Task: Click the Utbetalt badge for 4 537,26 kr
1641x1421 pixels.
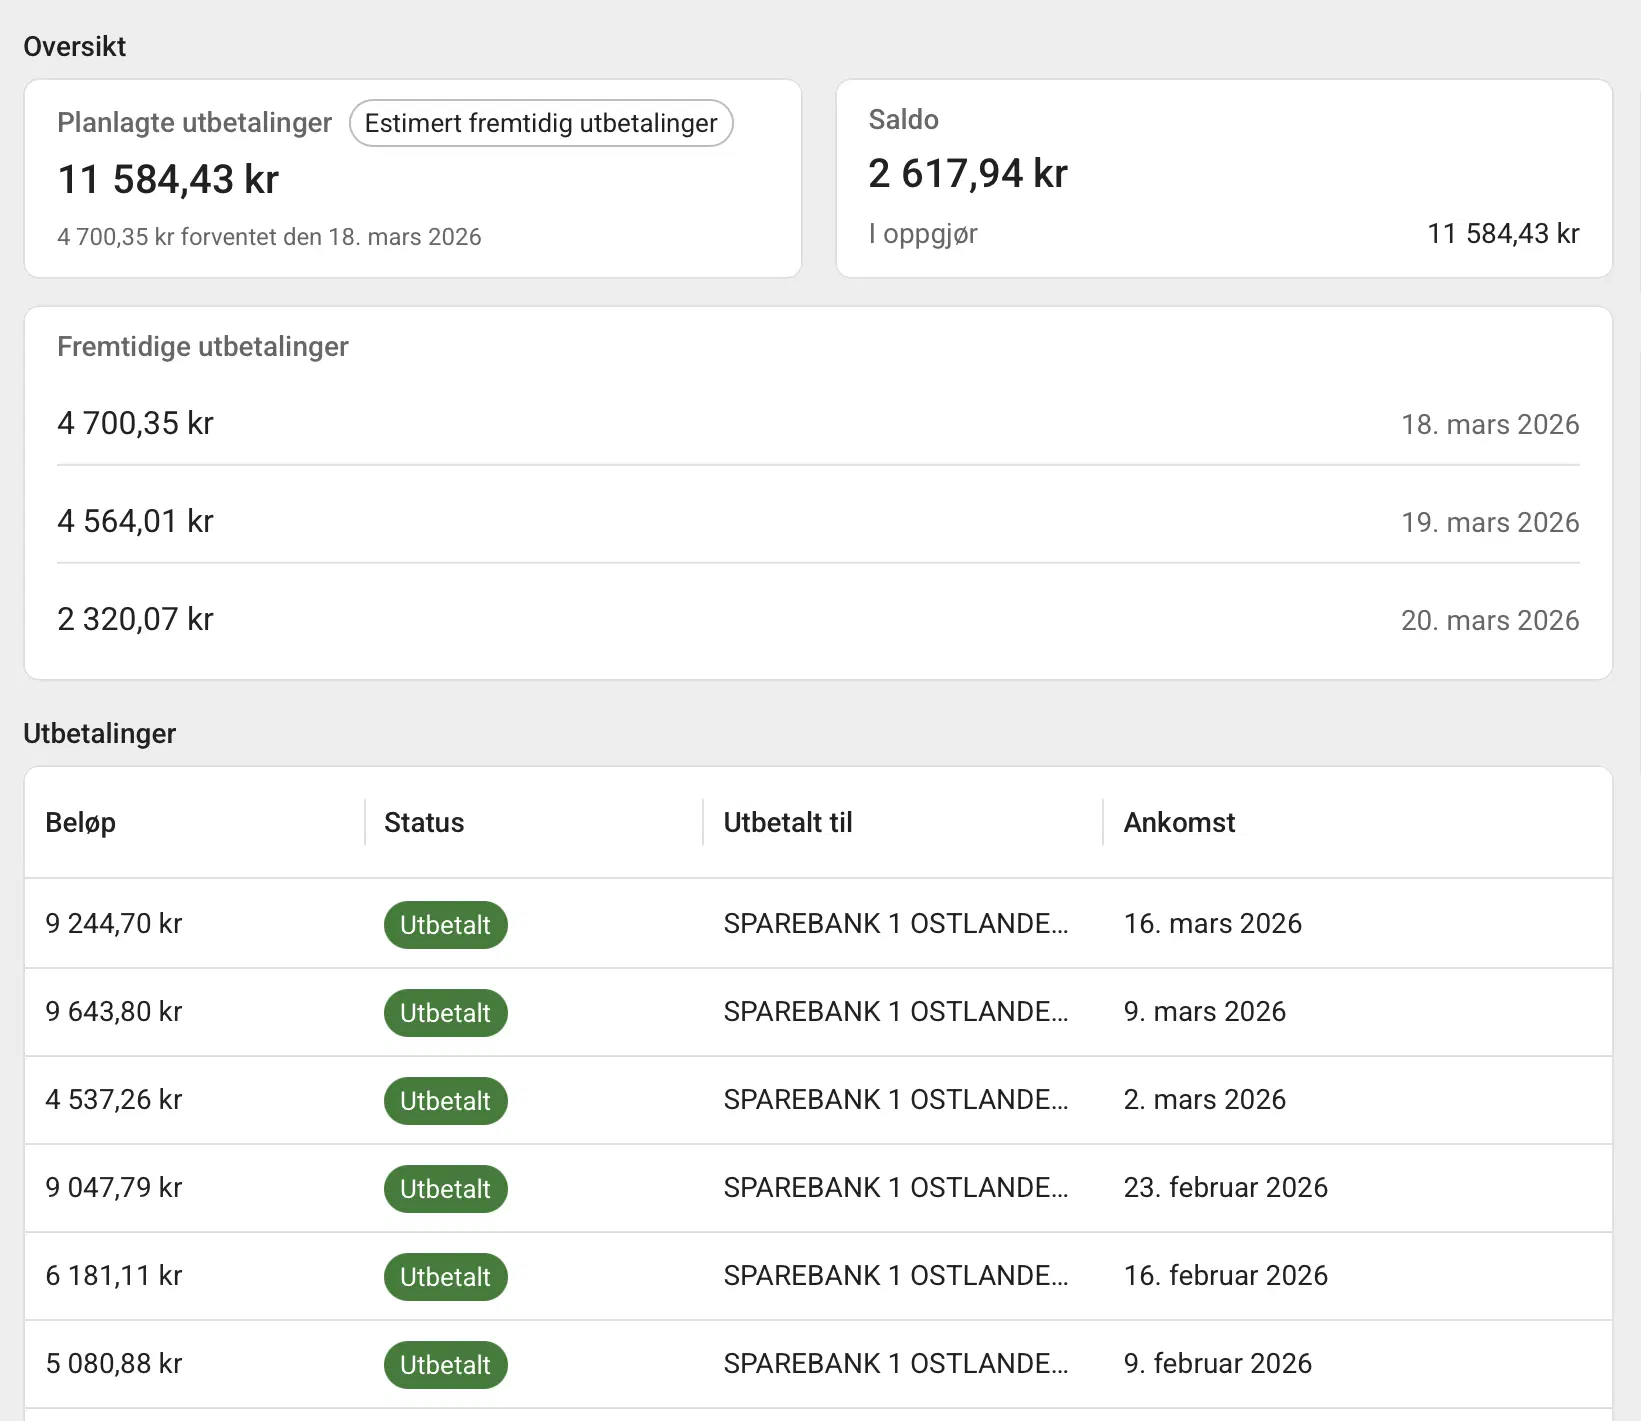Action: coord(445,1101)
